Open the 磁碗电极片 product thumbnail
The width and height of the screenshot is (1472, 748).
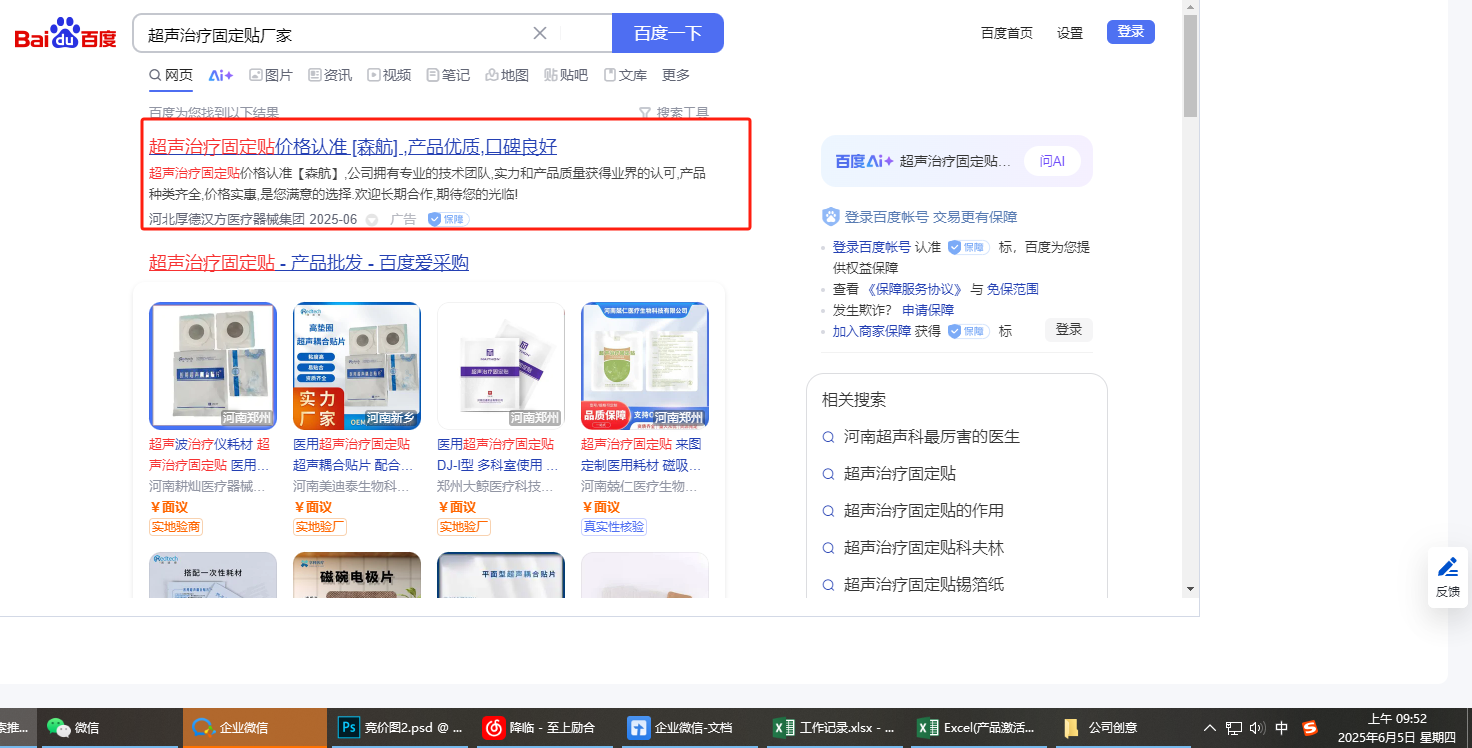357,575
